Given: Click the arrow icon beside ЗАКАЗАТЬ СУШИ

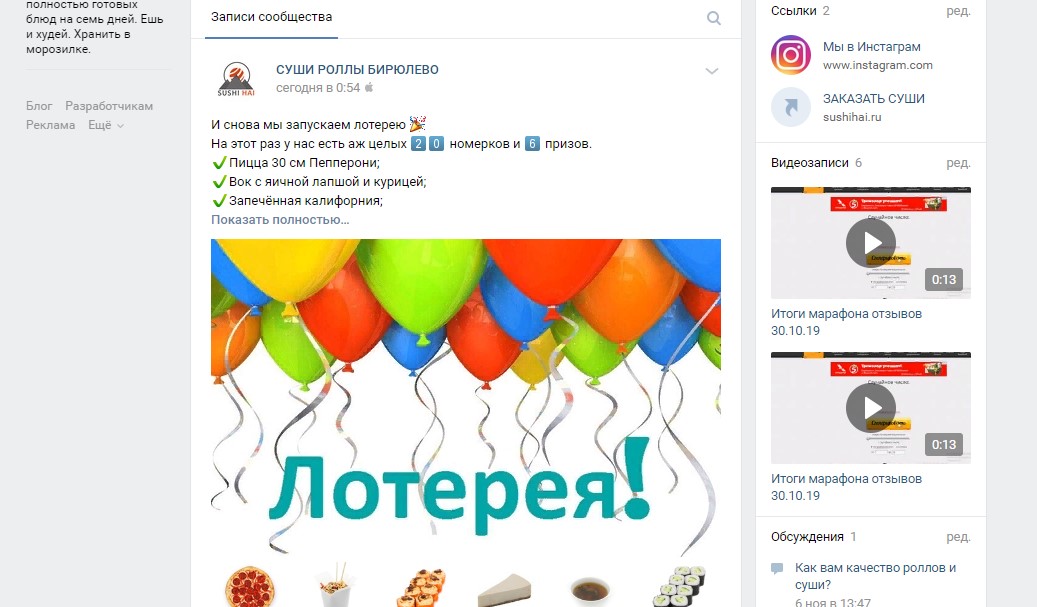Looking at the screenshot, I should coord(790,106).
